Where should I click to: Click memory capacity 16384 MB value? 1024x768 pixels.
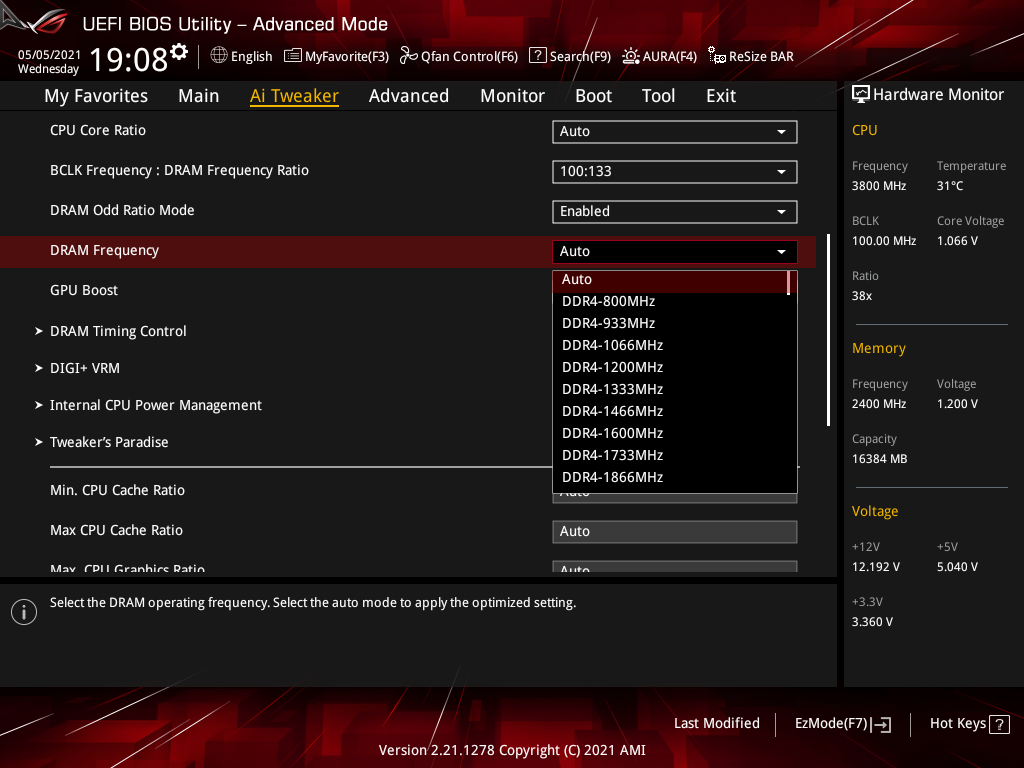pos(880,459)
